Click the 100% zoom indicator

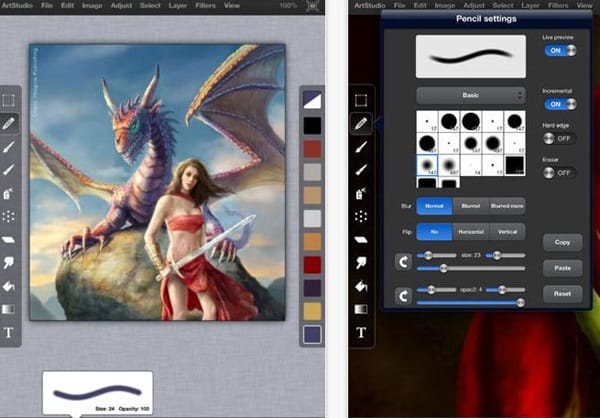(x=288, y=6)
